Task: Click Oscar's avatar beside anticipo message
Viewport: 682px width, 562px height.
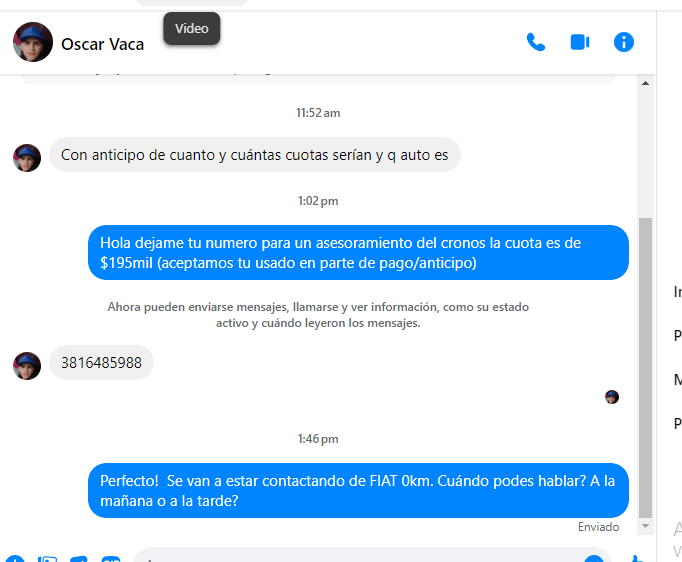Action: pos(27,158)
